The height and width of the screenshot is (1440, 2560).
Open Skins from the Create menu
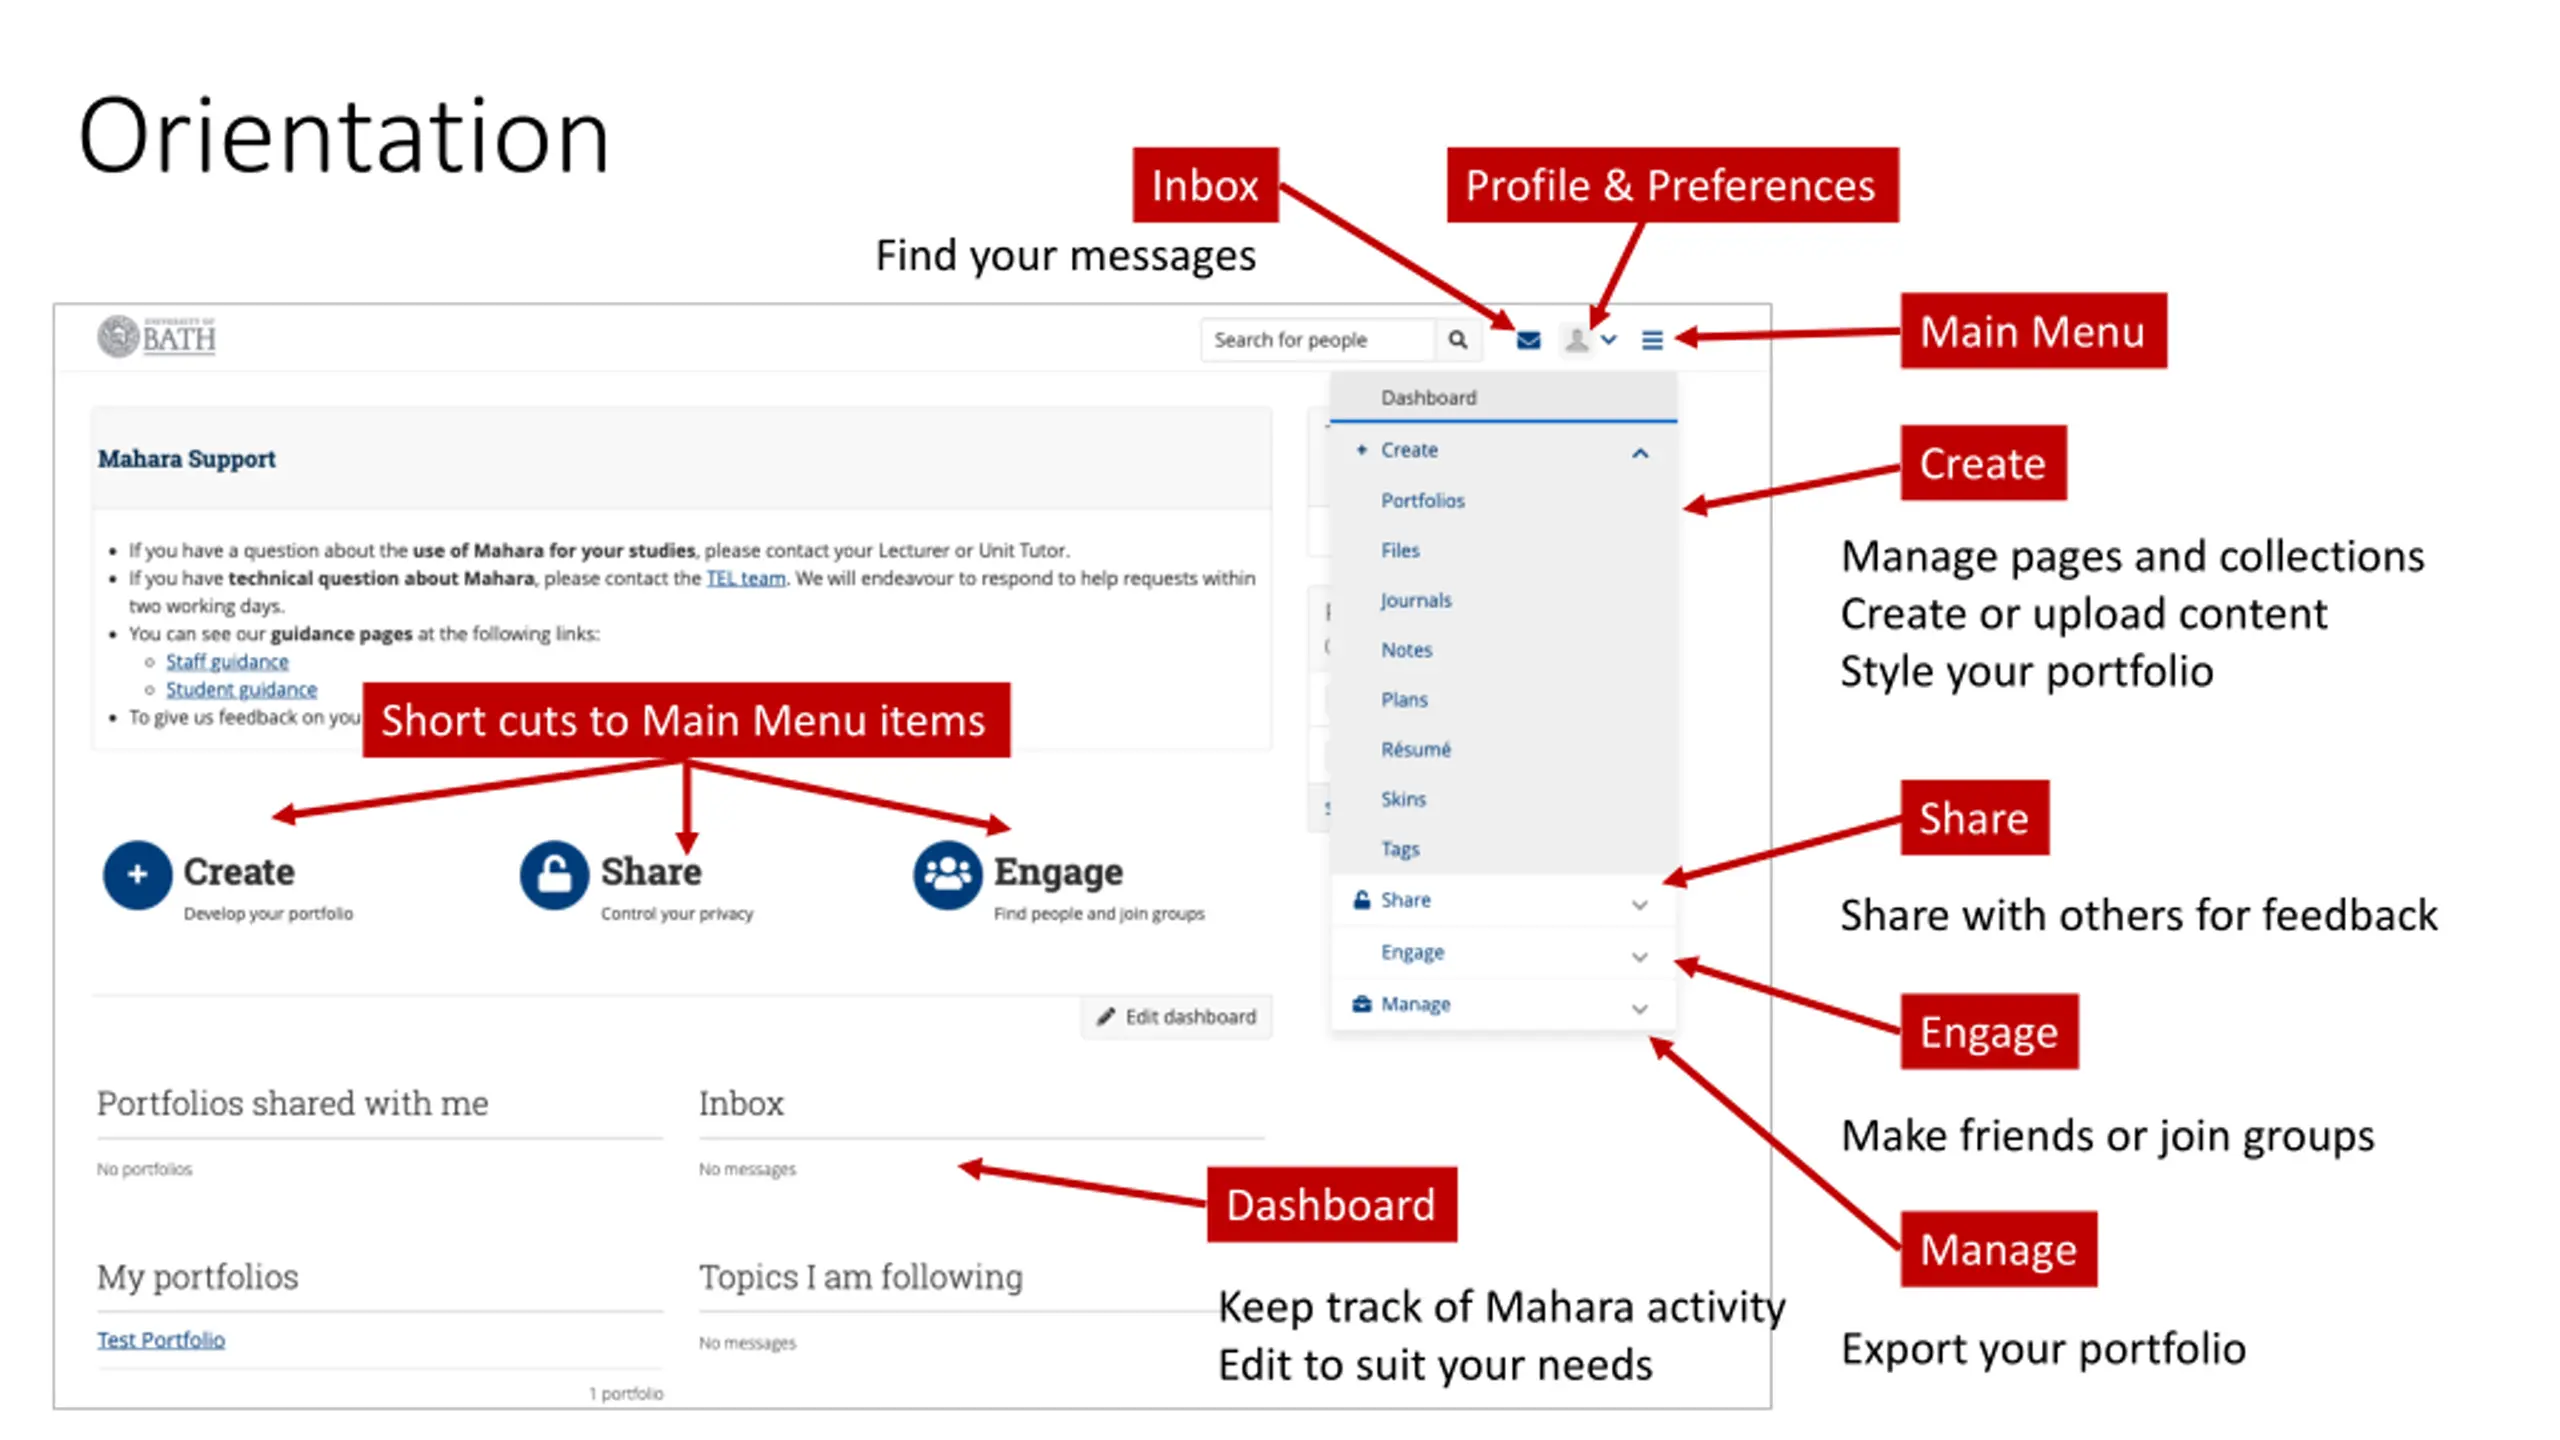click(1402, 799)
